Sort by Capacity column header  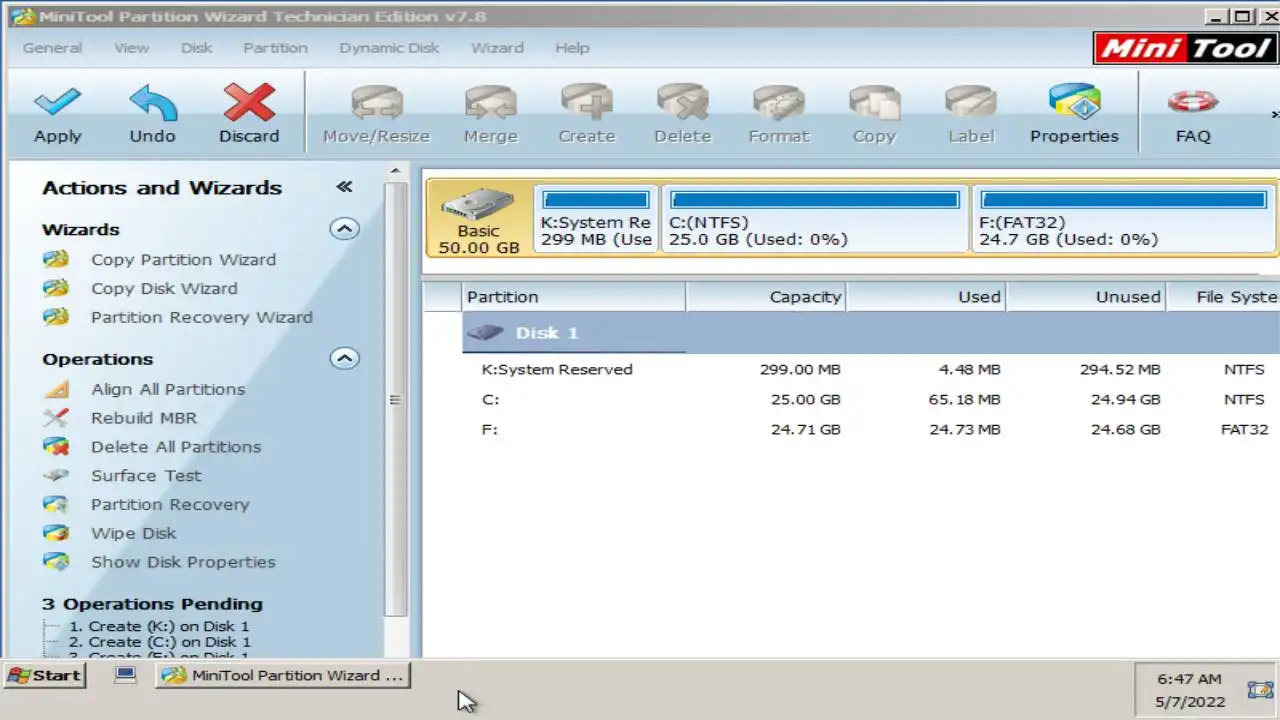point(766,297)
